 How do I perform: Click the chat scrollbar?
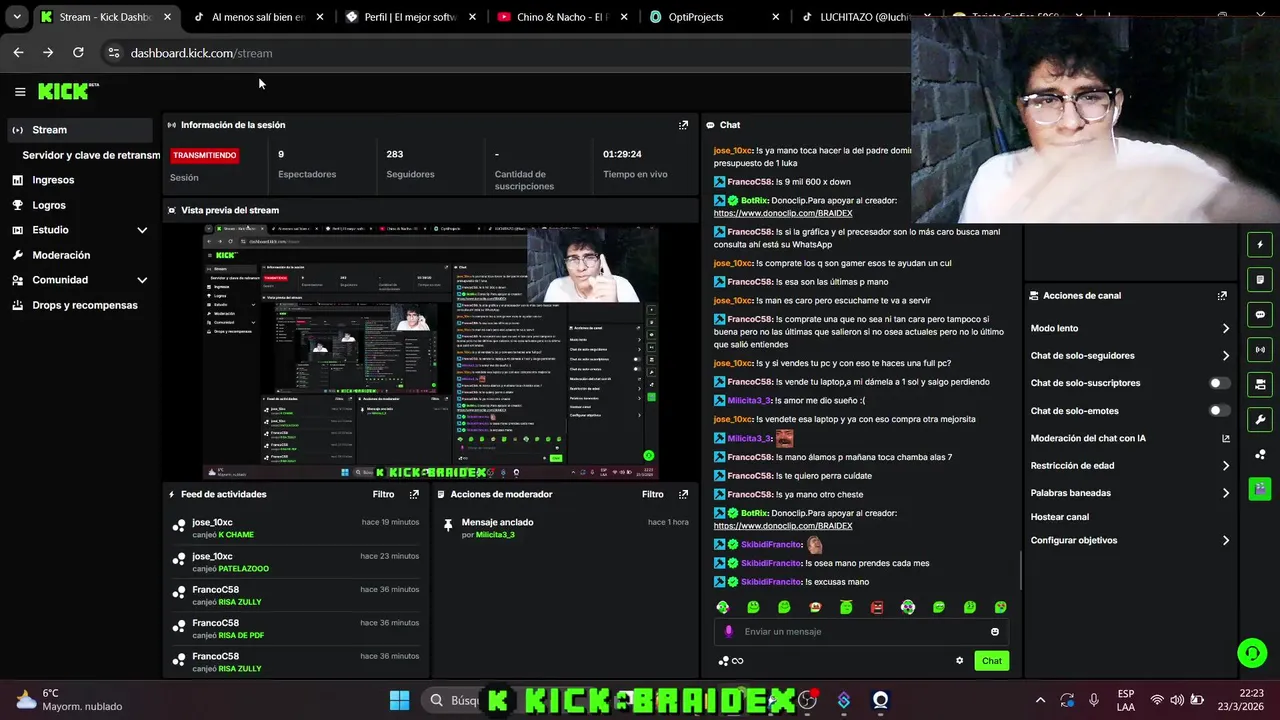click(x=1020, y=570)
